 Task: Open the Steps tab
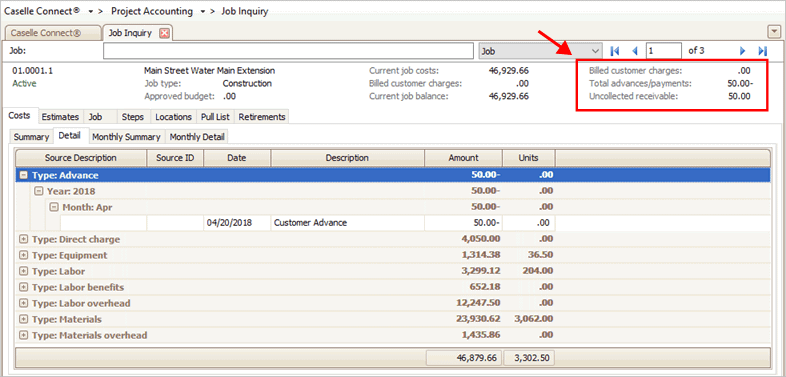(133, 117)
